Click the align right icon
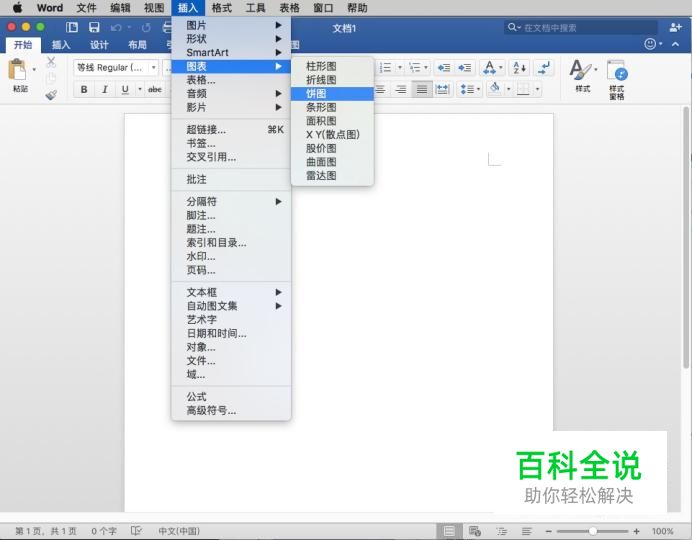Viewport: 692px width, 540px height. pos(401,90)
